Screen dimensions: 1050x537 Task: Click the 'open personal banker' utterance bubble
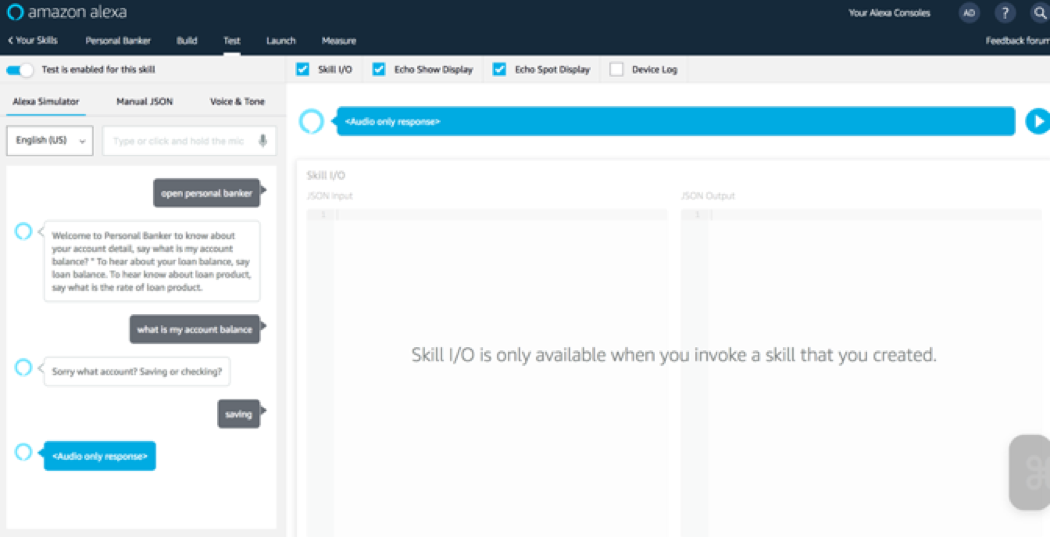pyautogui.click(x=207, y=193)
